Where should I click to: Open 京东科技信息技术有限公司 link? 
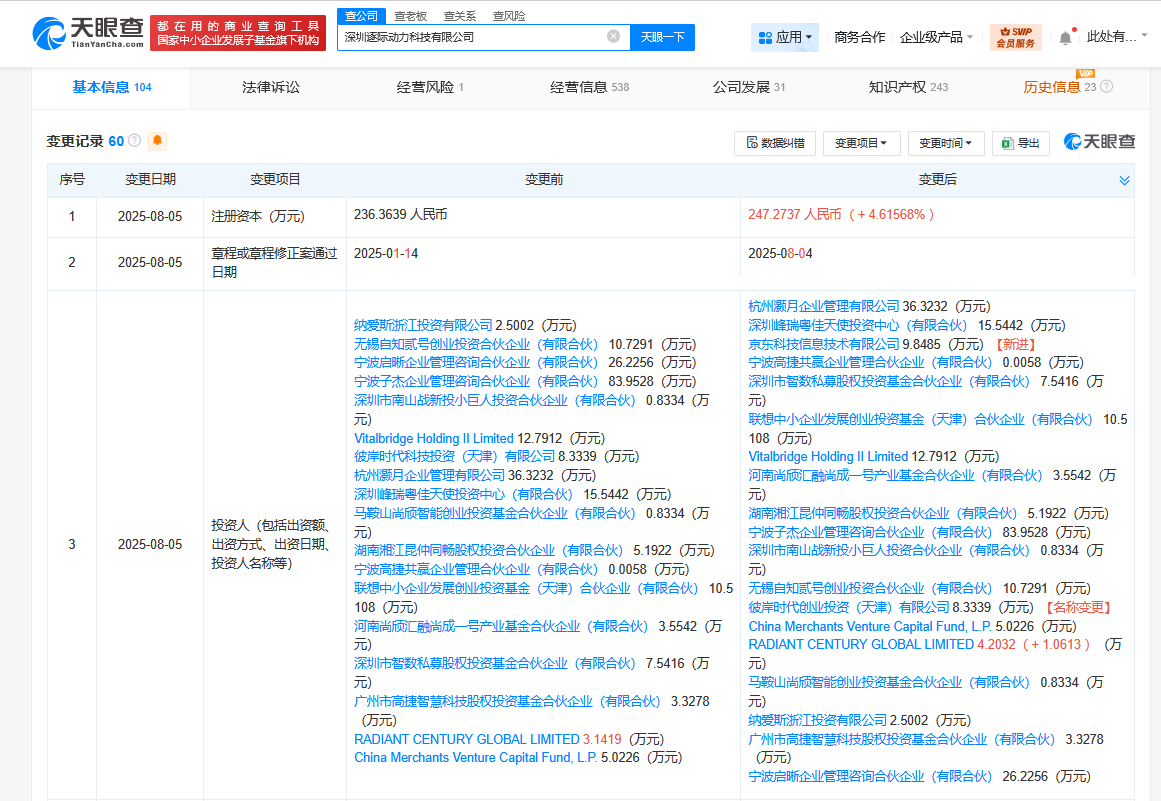click(x=823, y=344)
